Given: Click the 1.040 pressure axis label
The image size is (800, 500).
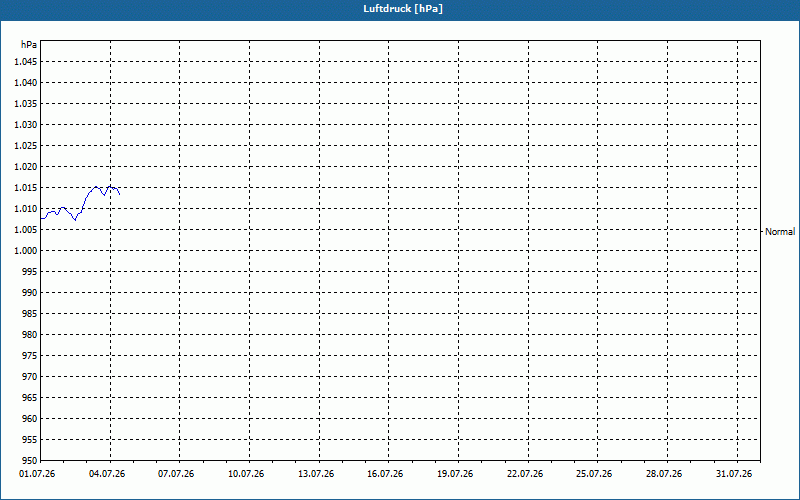Looking at the screenshot, I should coord(26,83).
